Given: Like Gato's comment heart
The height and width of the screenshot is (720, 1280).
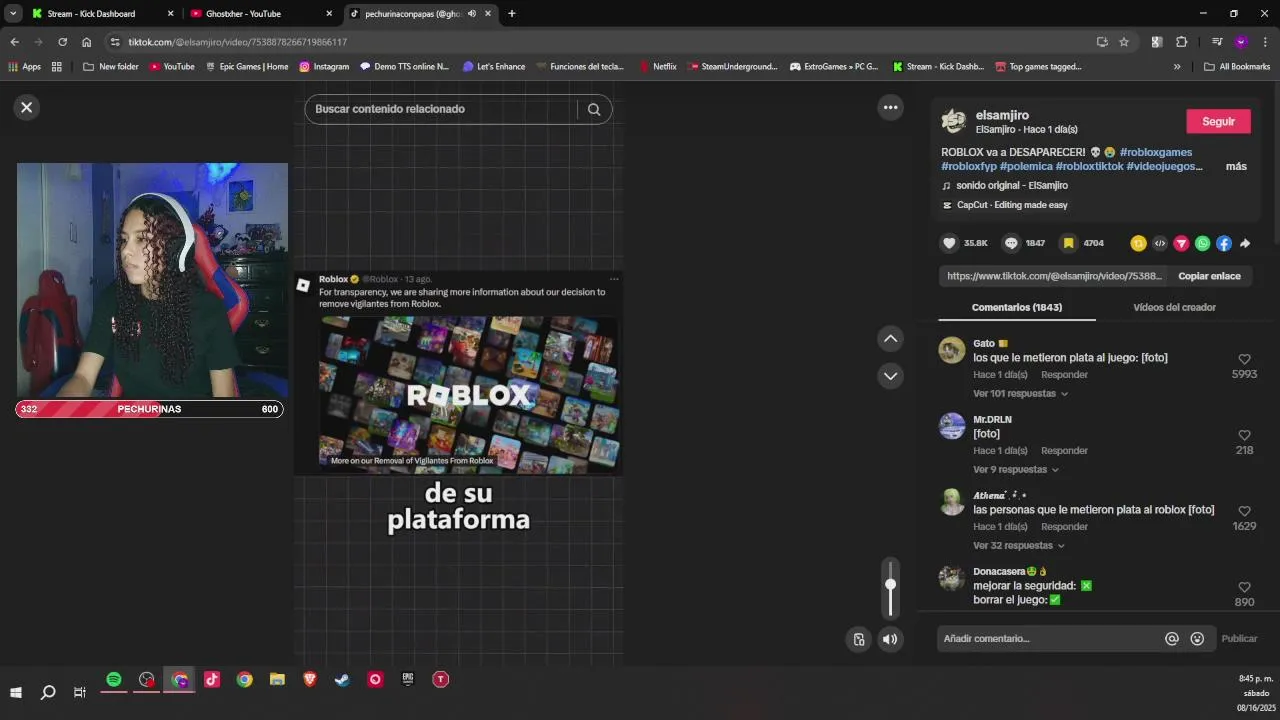Looking at the screenshot, I should (1244, 359).
